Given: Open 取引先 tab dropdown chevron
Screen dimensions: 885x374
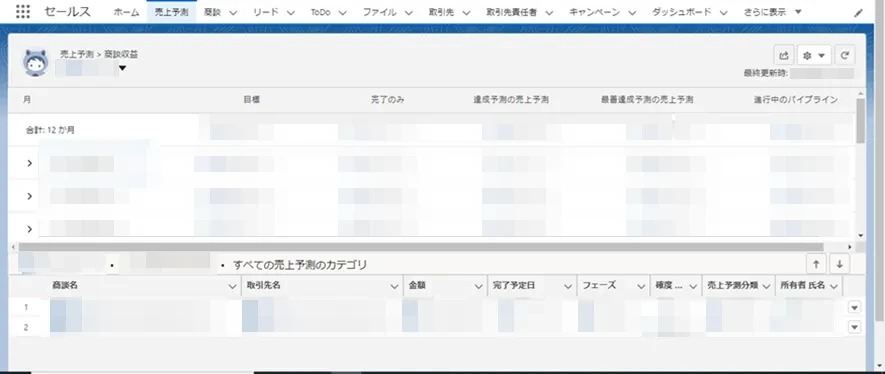Looking at the screenshot, I should point(467,13).
